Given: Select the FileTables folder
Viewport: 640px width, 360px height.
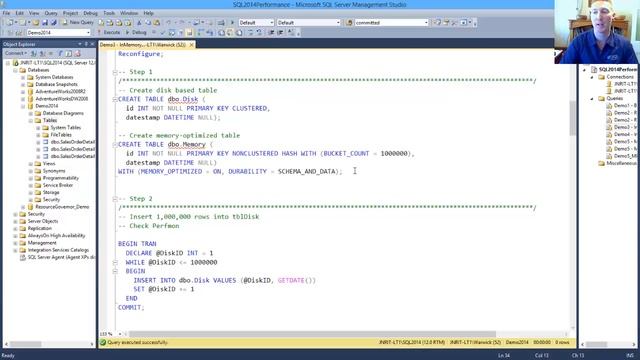Looking at the screenshot, I should pyautogui.click(x=61, y=135).
